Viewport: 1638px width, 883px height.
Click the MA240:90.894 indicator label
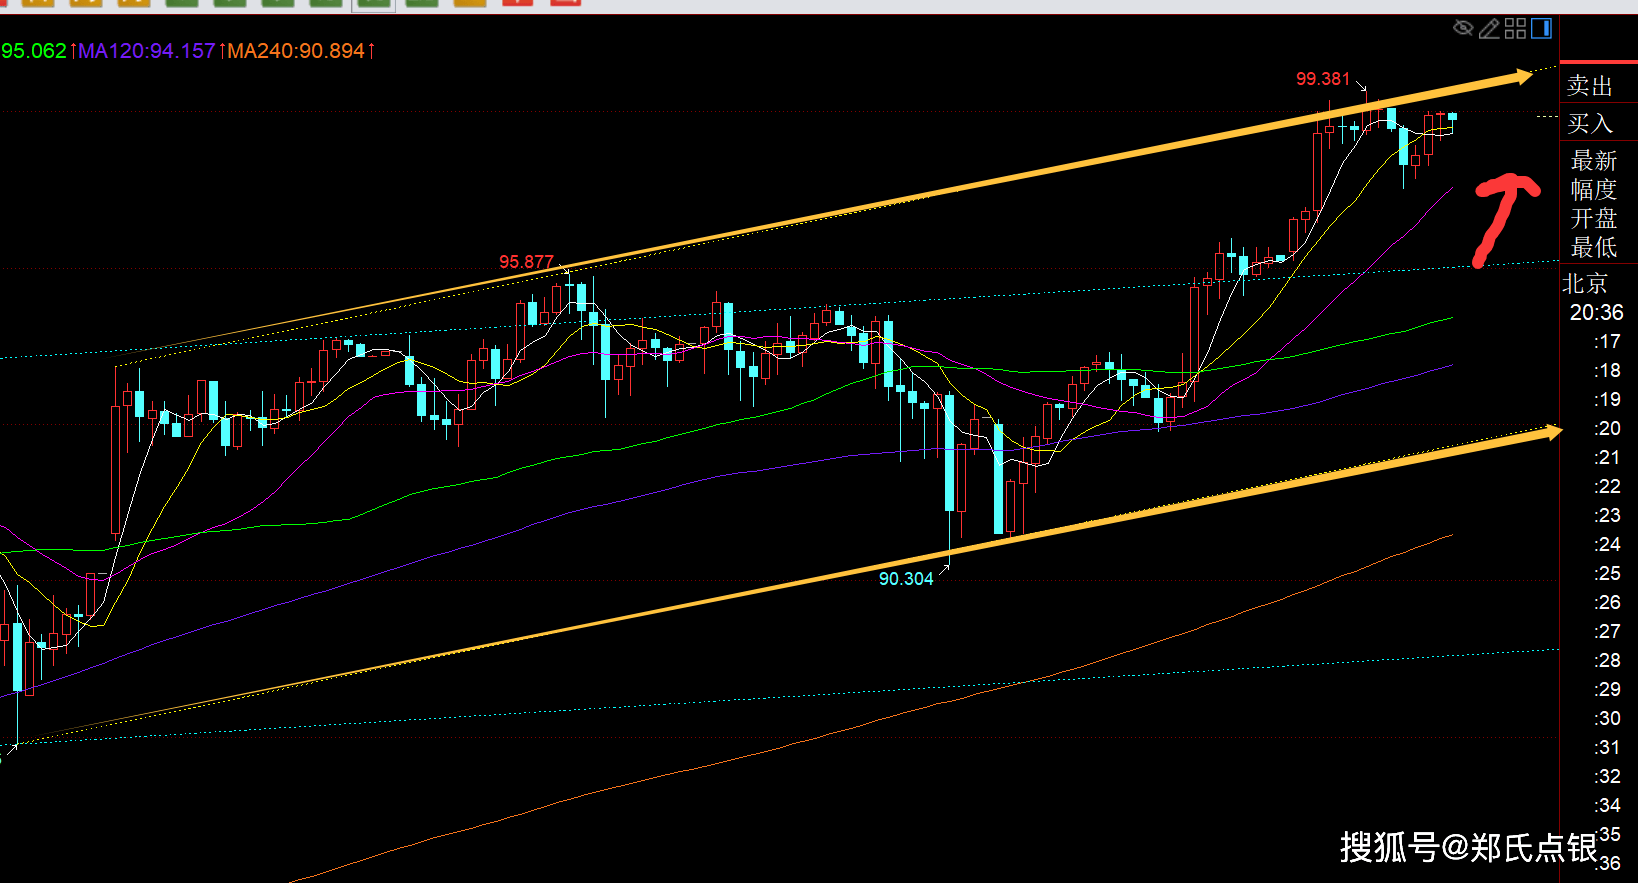(x=296, y=50)
